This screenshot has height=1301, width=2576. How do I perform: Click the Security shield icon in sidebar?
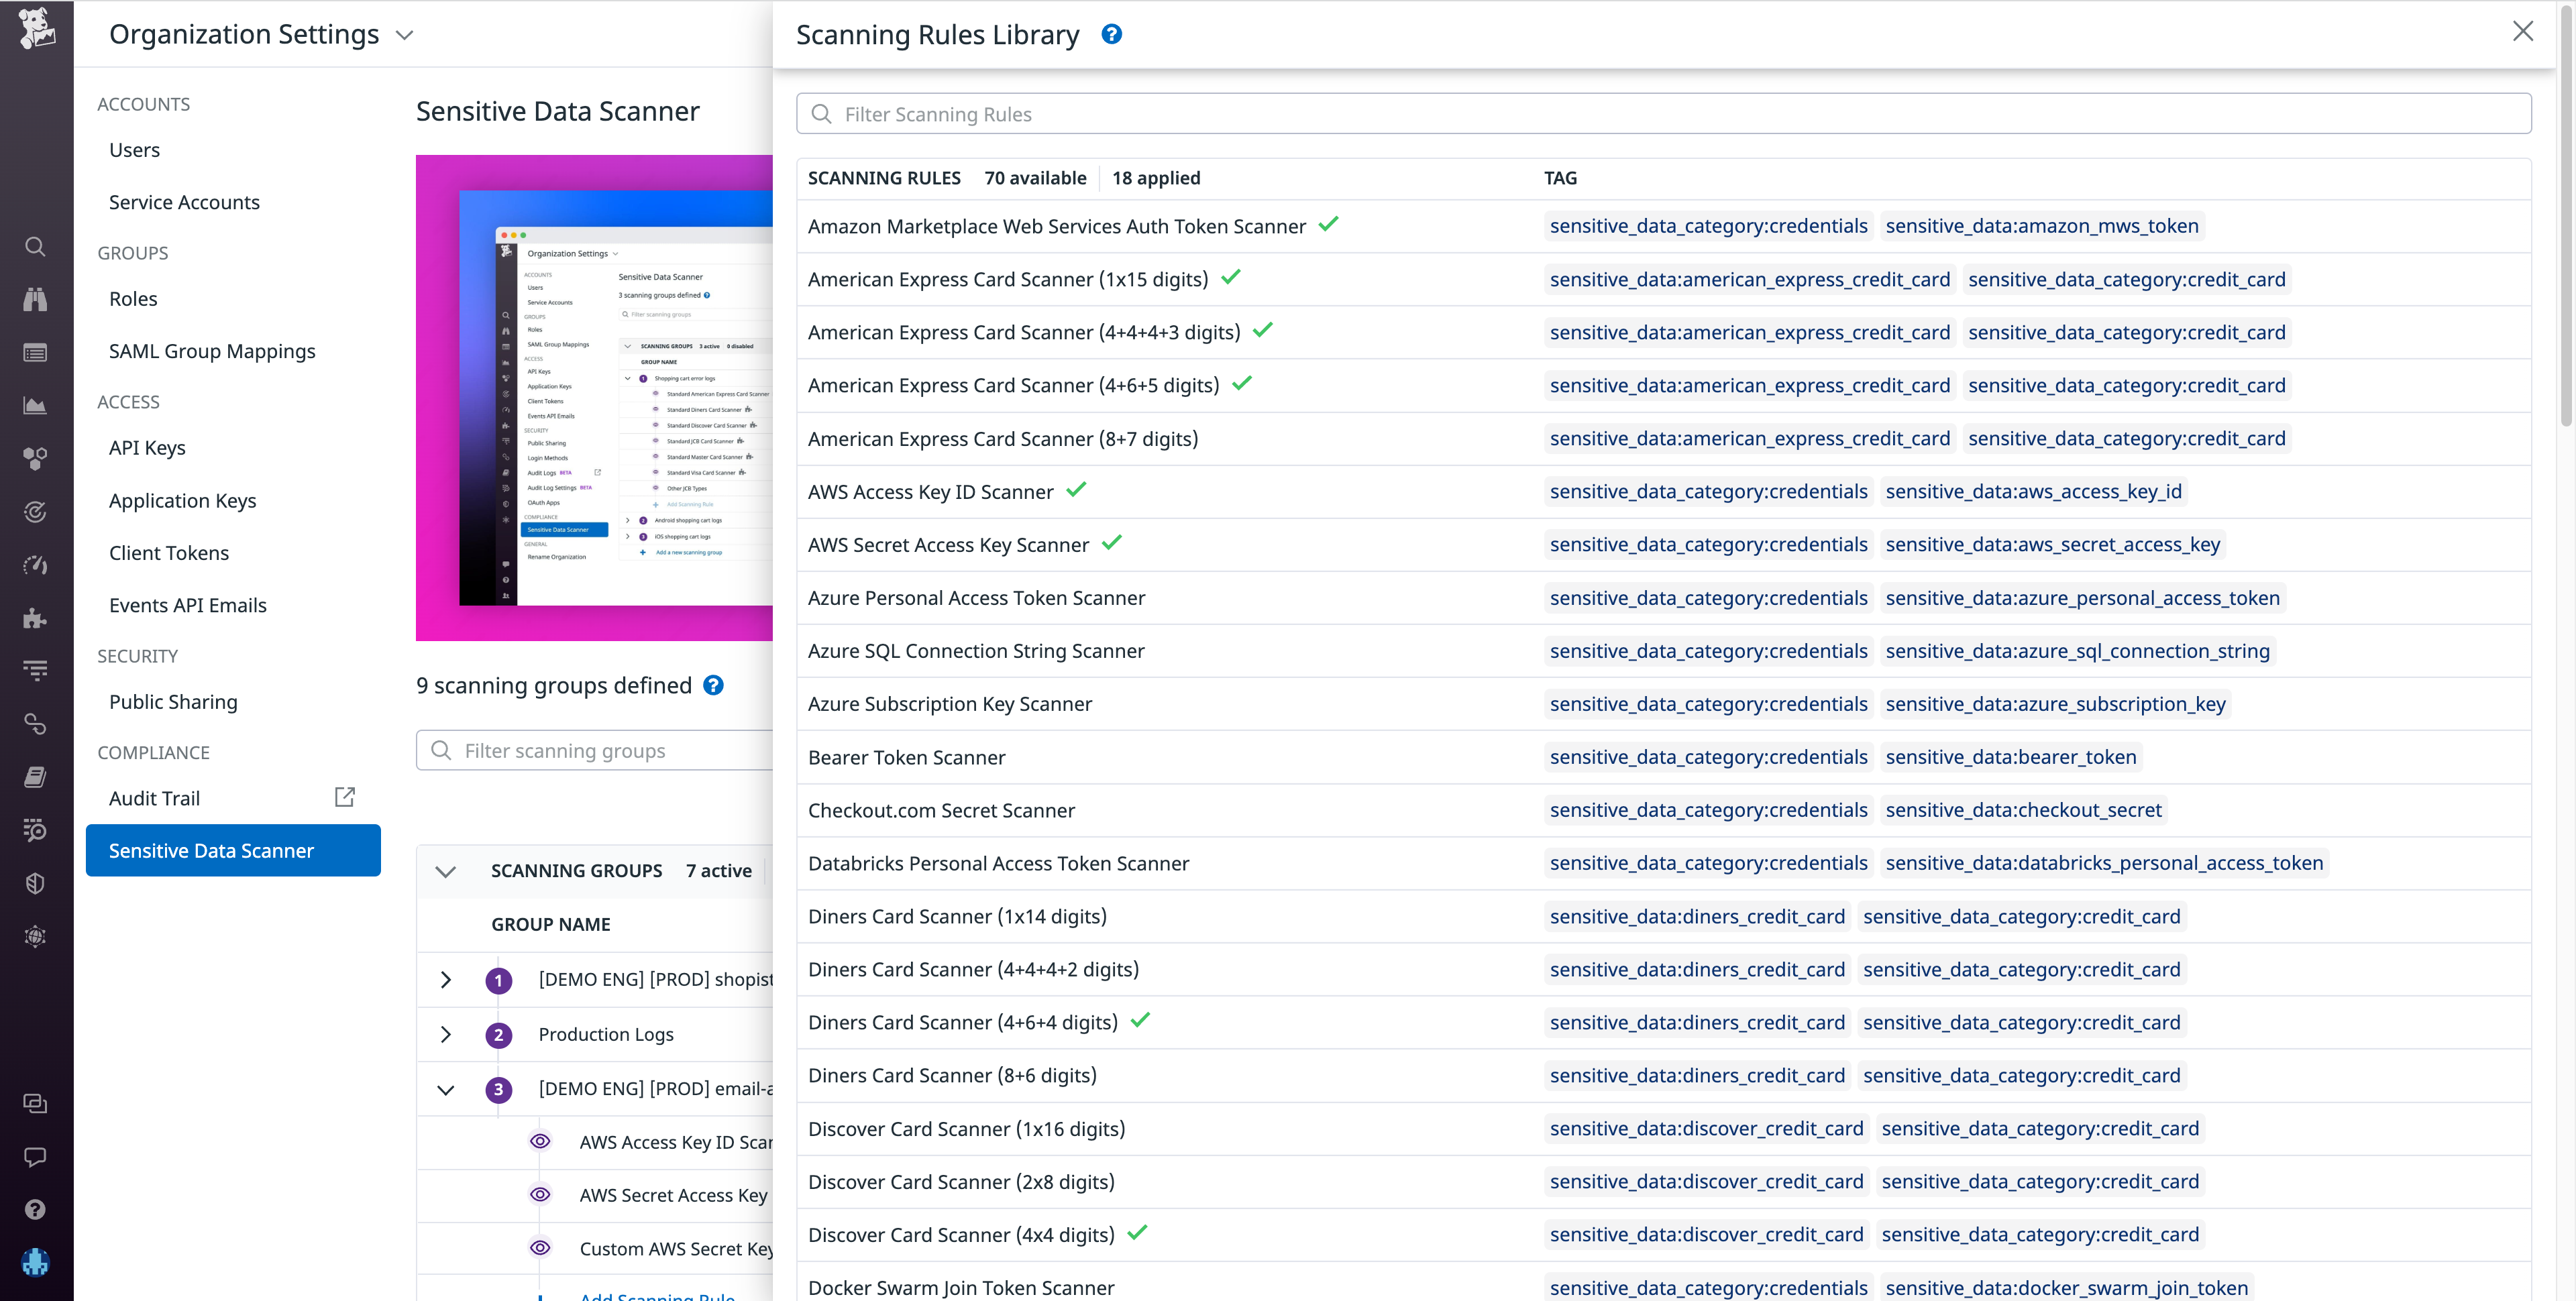point(35,883)
